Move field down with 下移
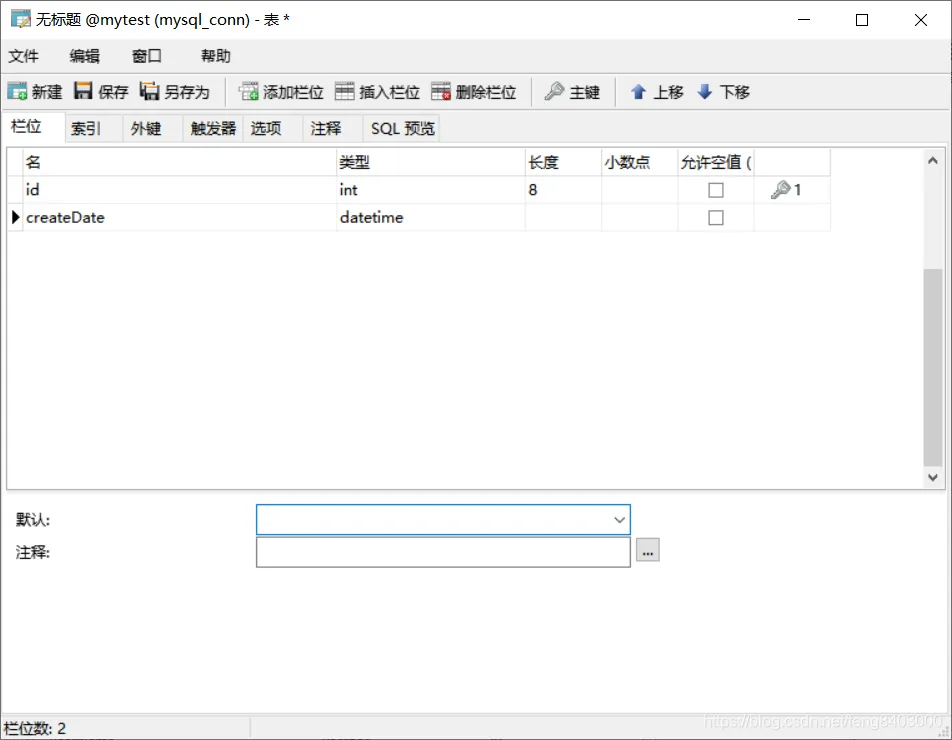The width and height of the screenshot is (952, 740). 723,92
